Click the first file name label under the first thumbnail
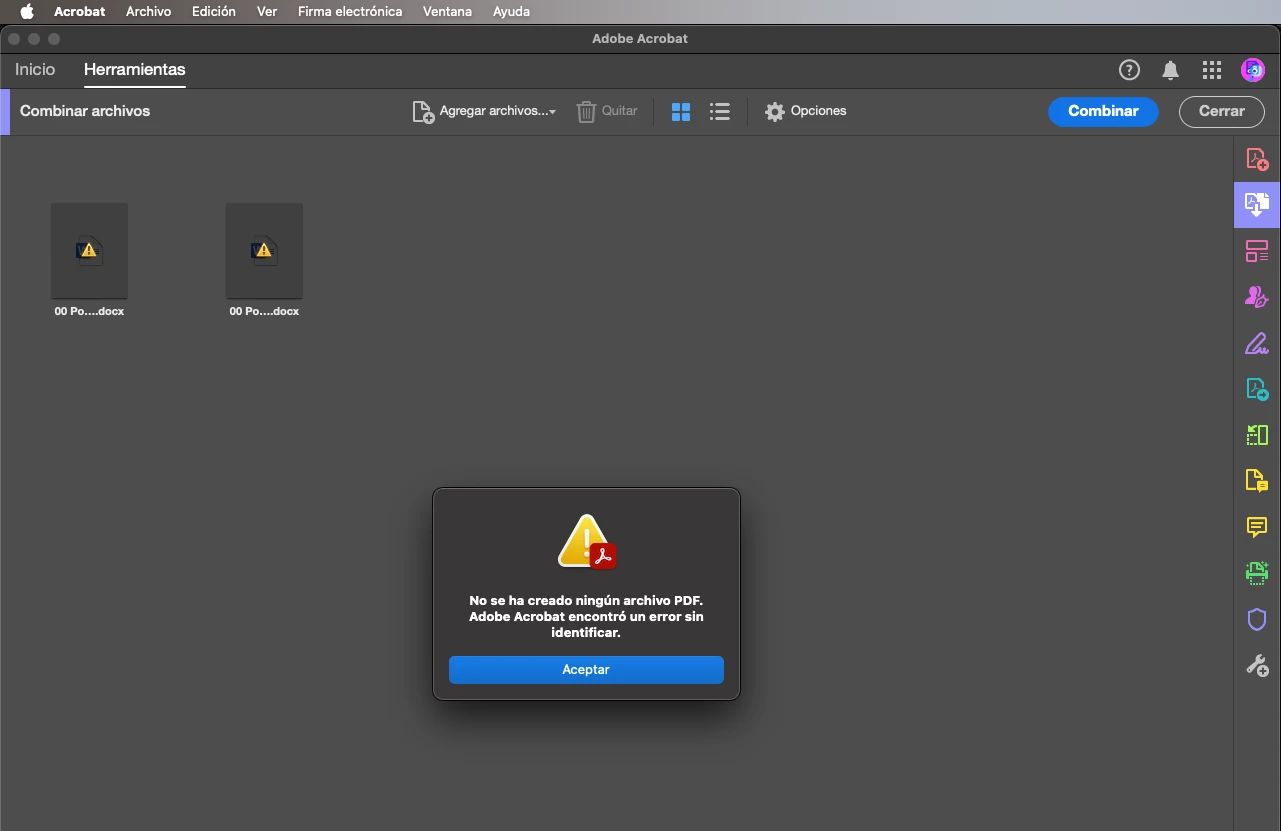The image size is (1281, 831). tap(89, 311)
